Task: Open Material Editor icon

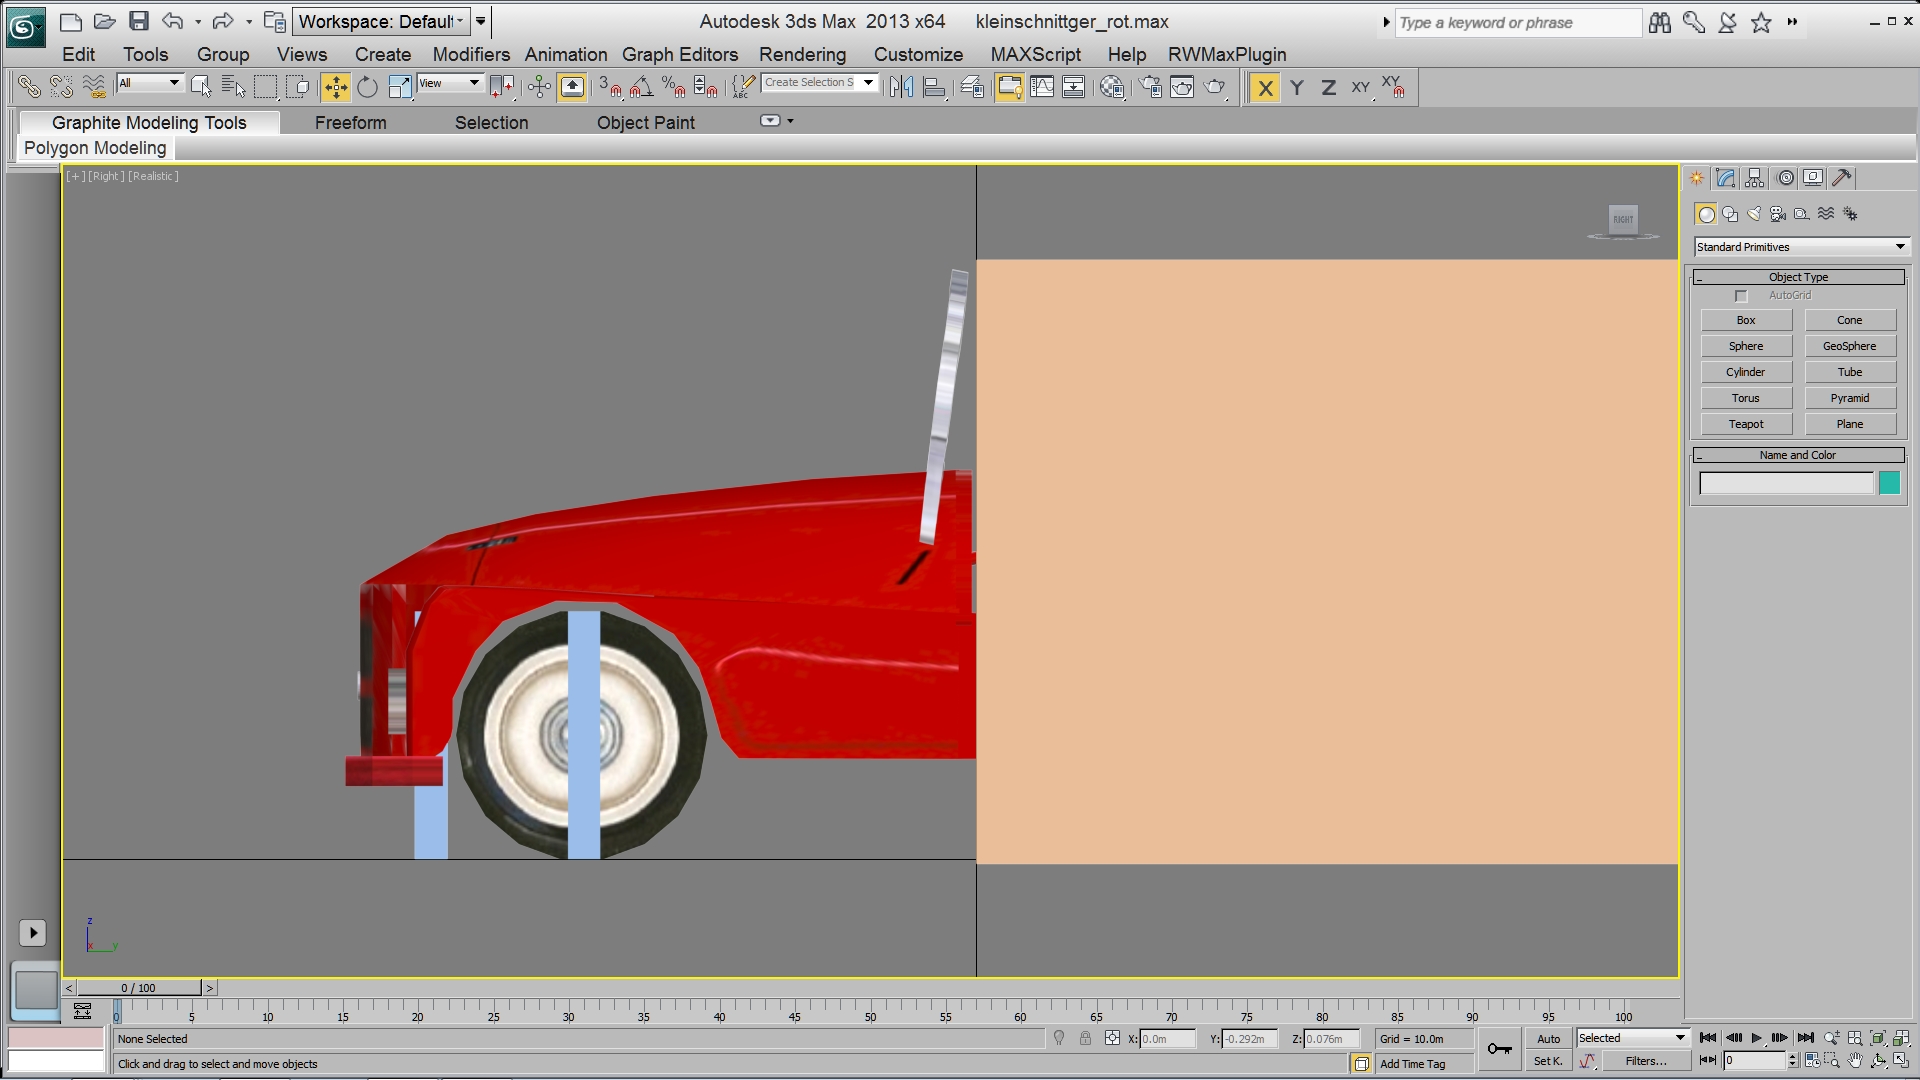Action: pos(1112,88)
